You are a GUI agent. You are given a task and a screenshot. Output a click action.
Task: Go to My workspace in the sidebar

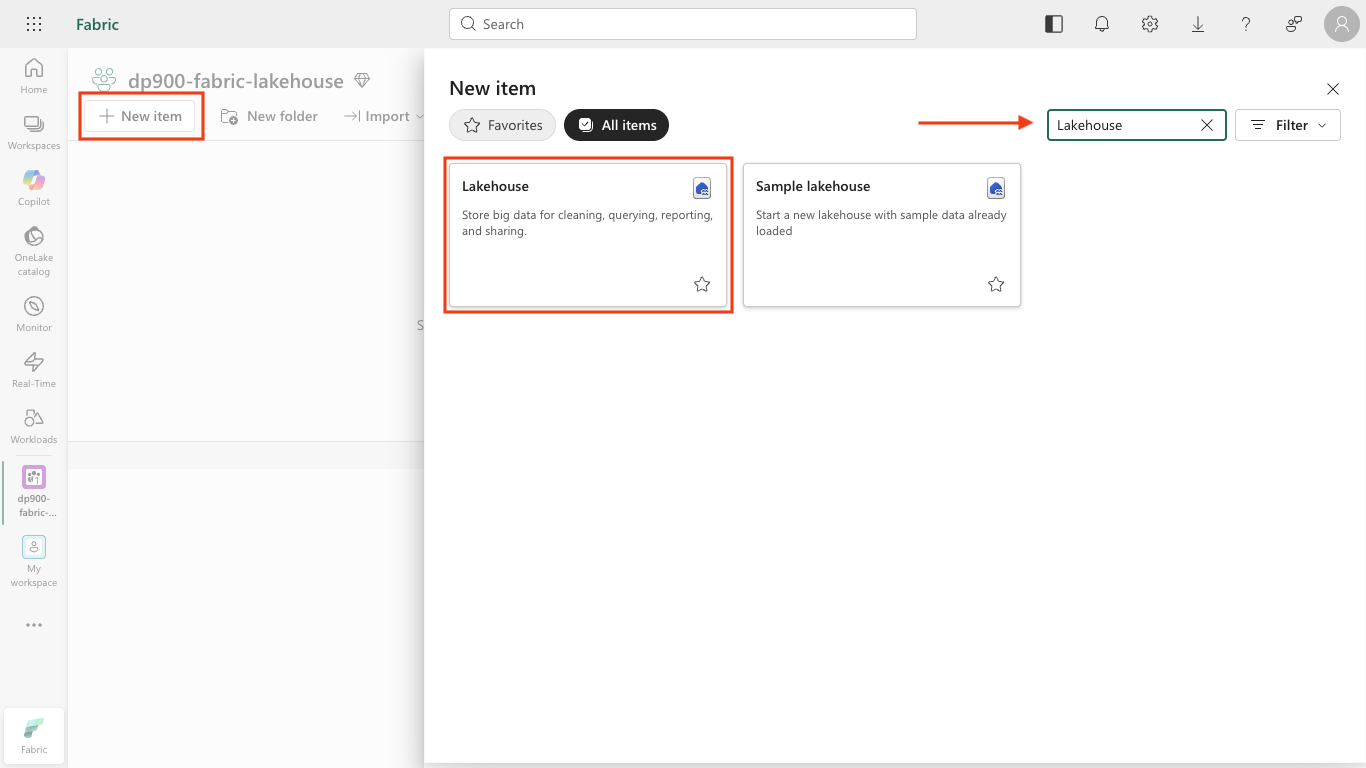coord(34,561)
